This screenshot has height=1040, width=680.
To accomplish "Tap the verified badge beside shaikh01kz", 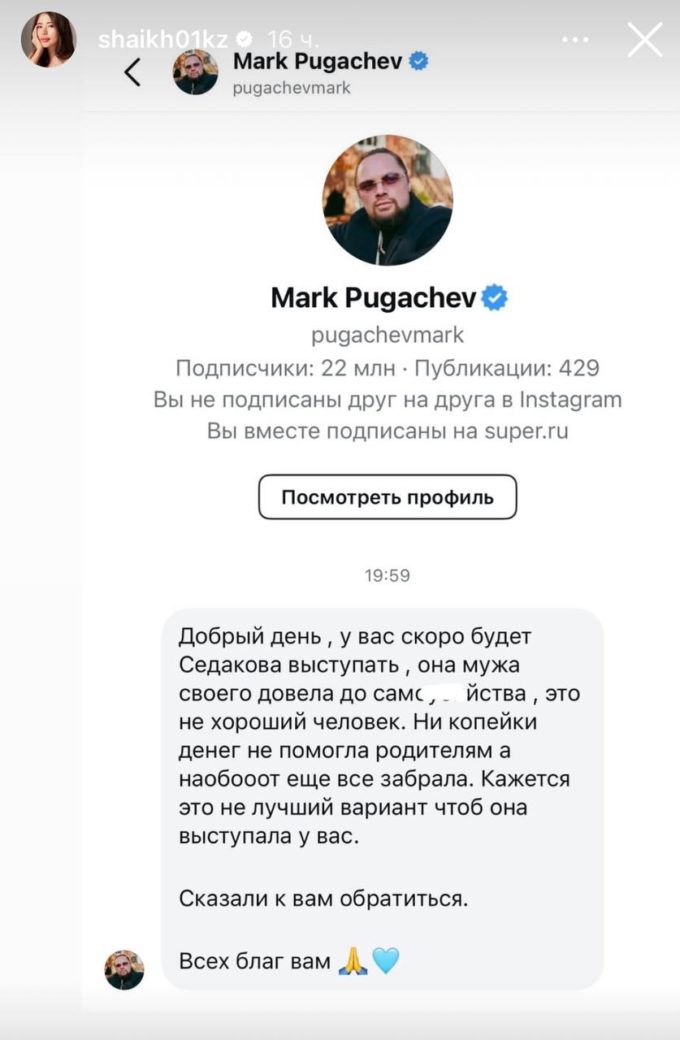I will click(x=245, y=39).
